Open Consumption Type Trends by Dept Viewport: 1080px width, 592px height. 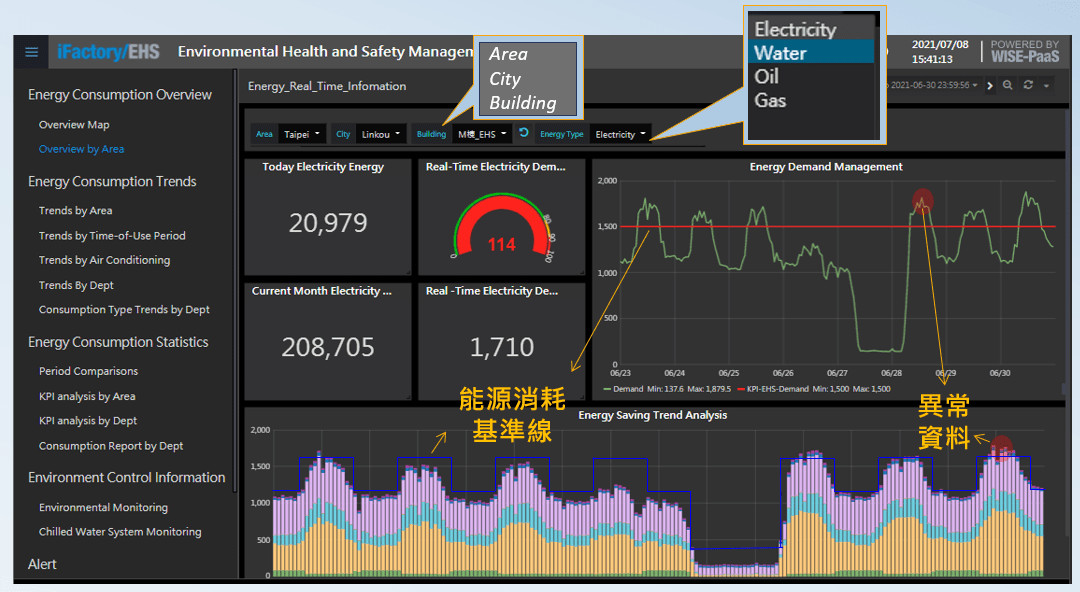124,310
